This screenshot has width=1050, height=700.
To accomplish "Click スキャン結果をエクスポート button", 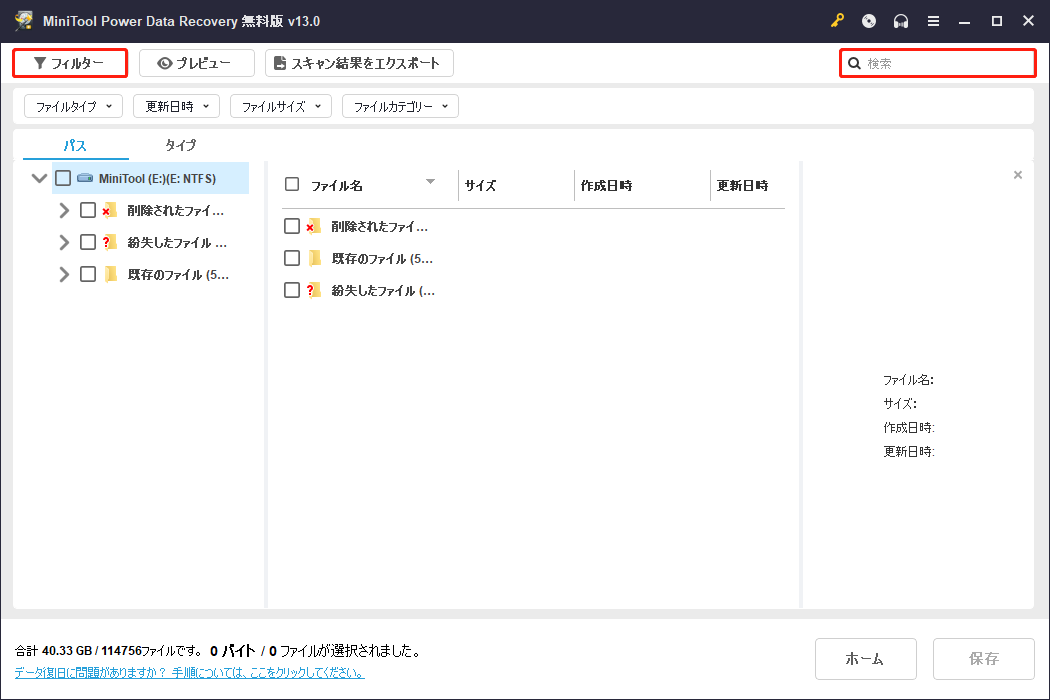I will click(x=360, y=63).
